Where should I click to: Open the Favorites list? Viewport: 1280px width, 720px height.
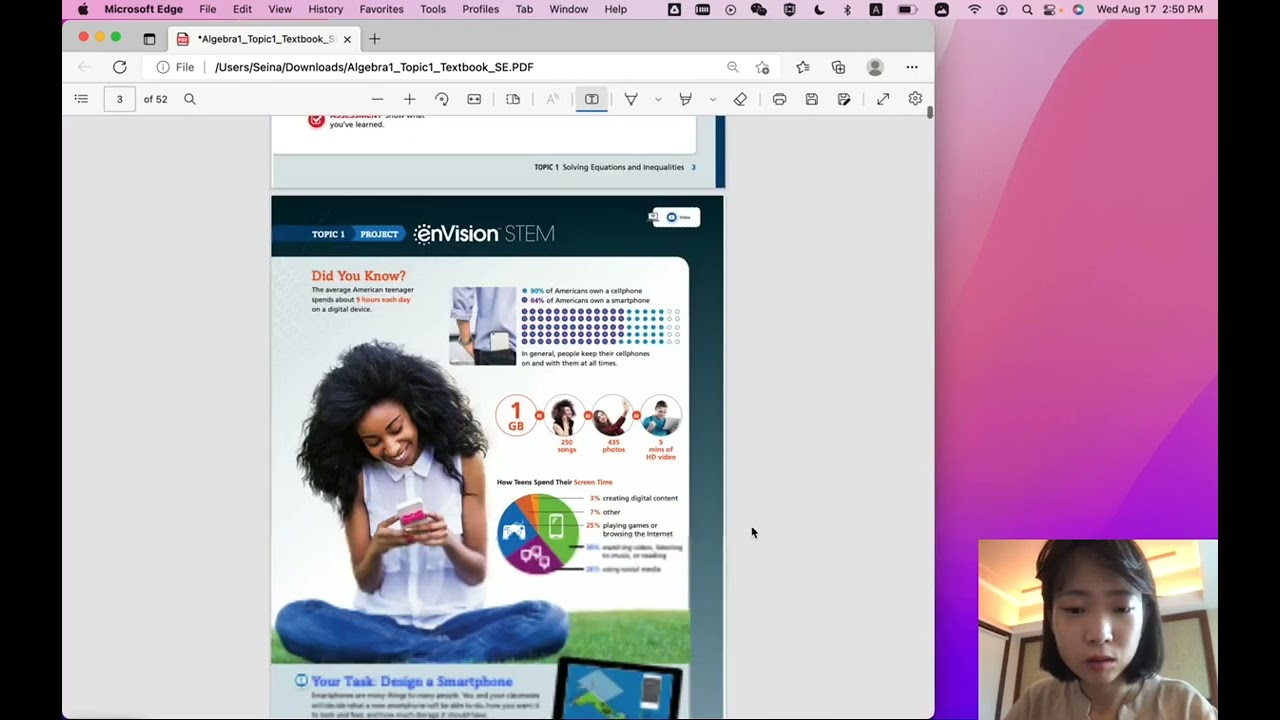pos(803,67)
